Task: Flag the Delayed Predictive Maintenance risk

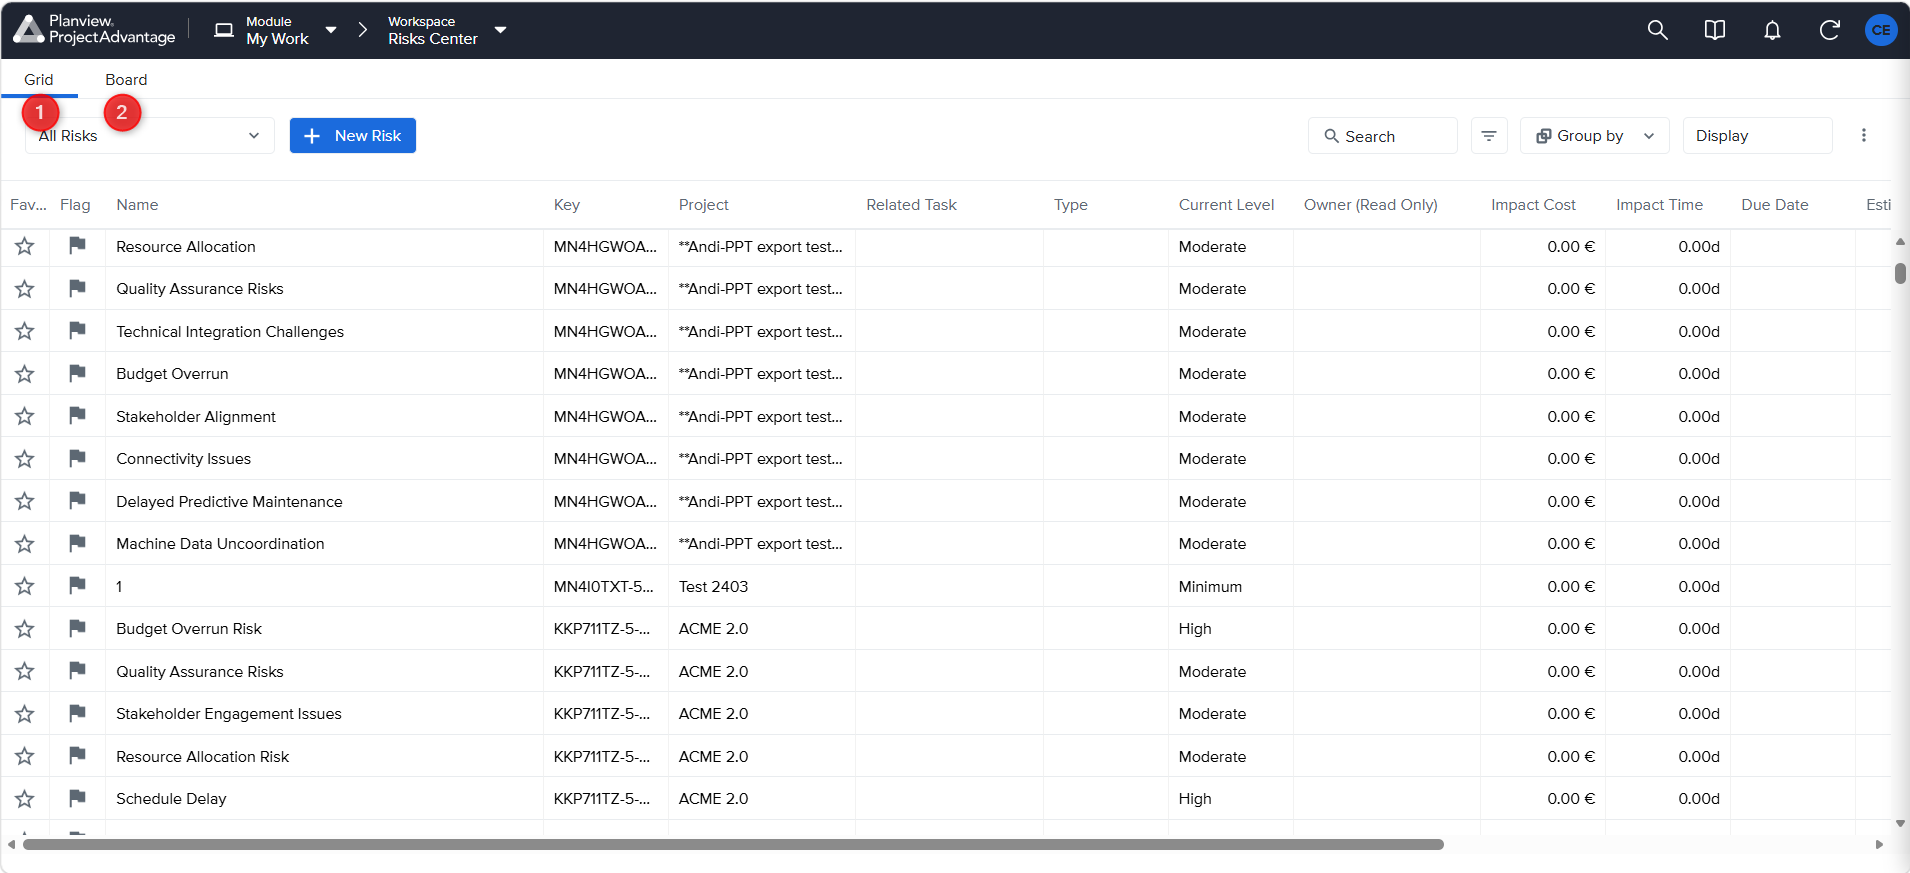Action: tap(77, 500)
